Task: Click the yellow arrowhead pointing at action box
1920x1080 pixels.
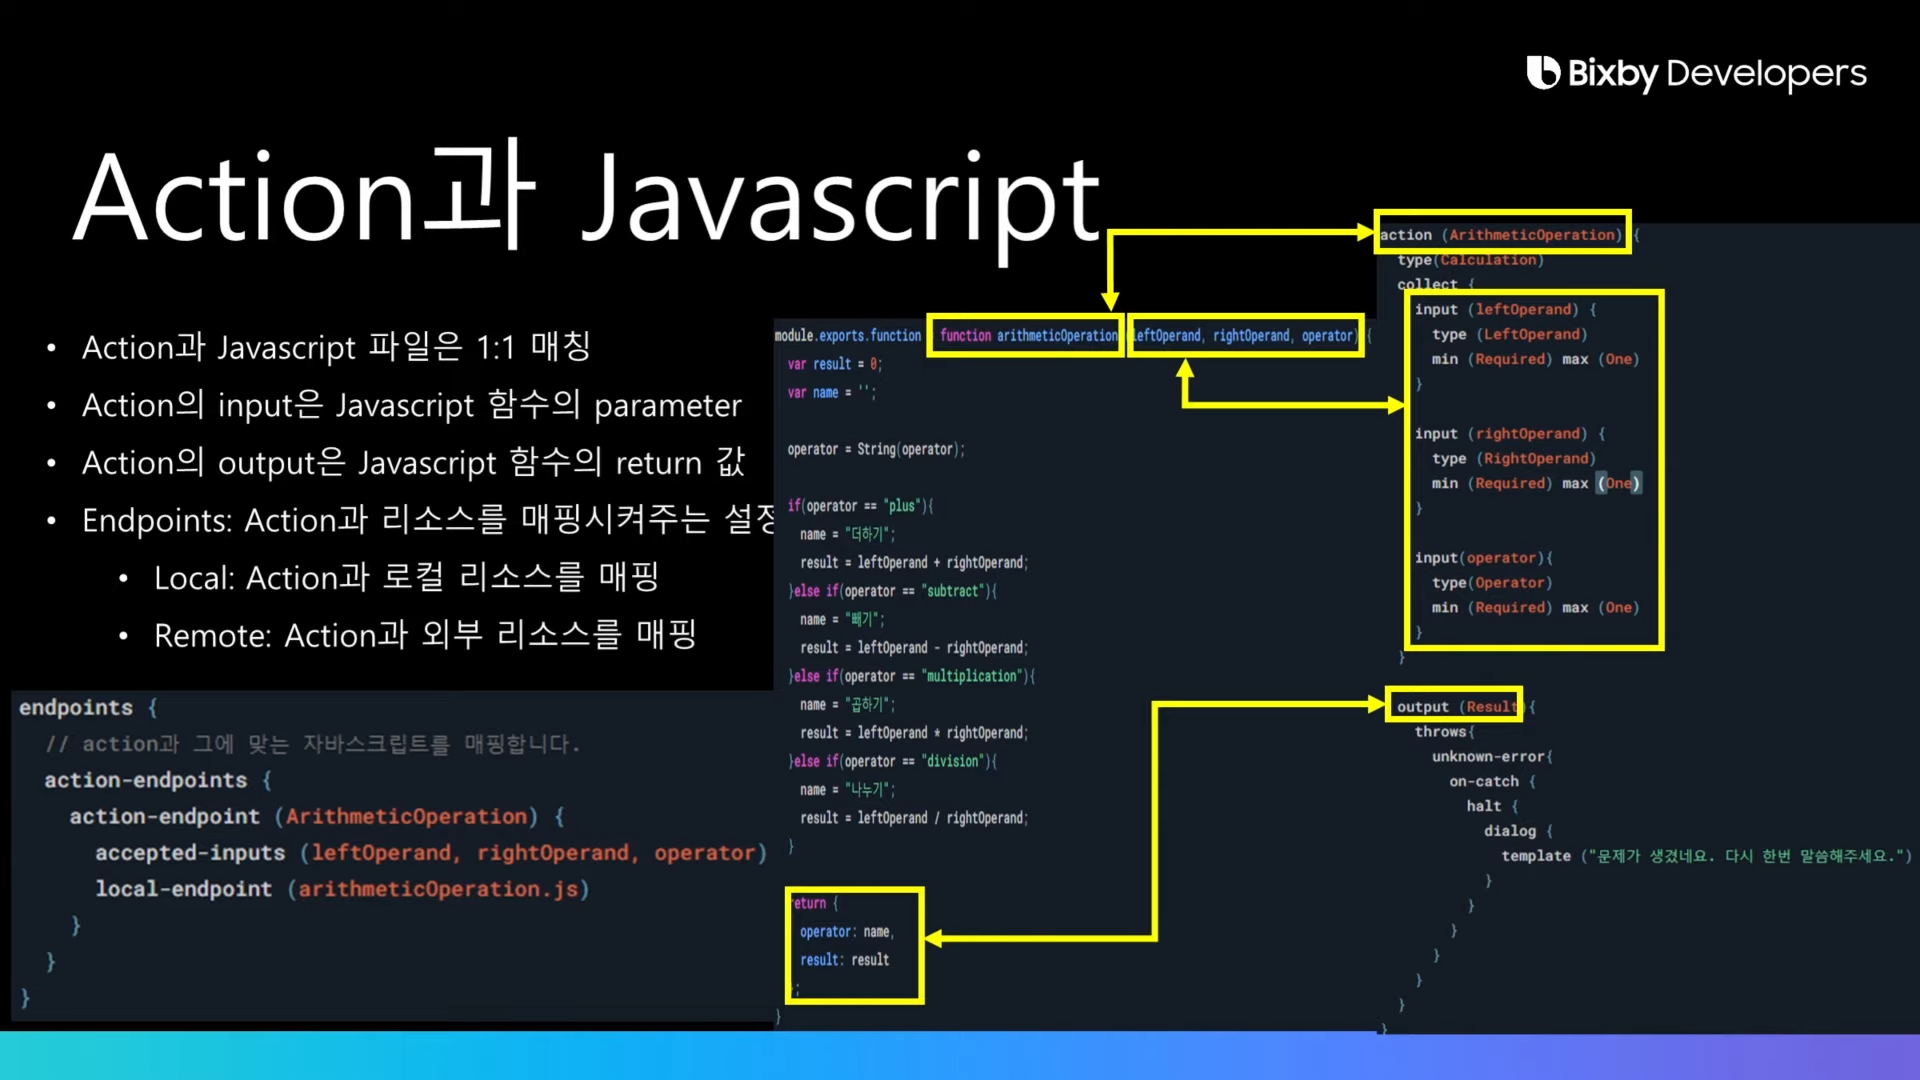Action: pyautogui.click(x=1366, y=232)
